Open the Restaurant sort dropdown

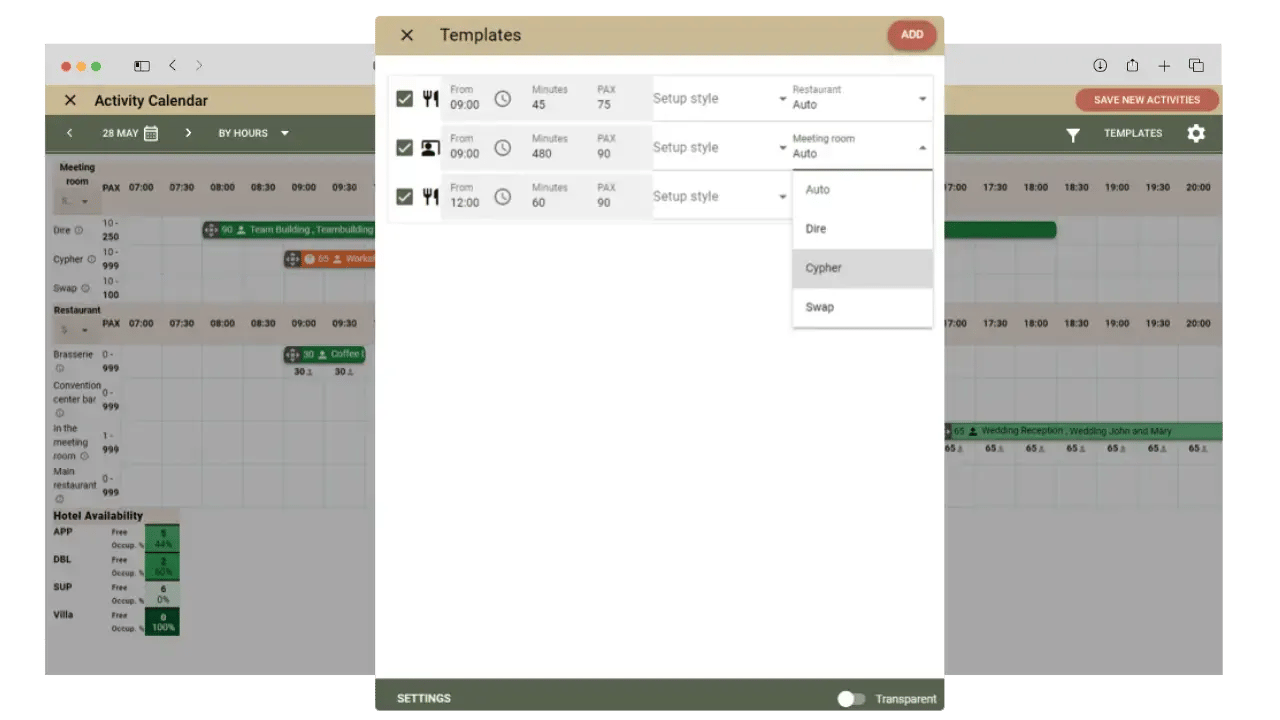(75, 329)
